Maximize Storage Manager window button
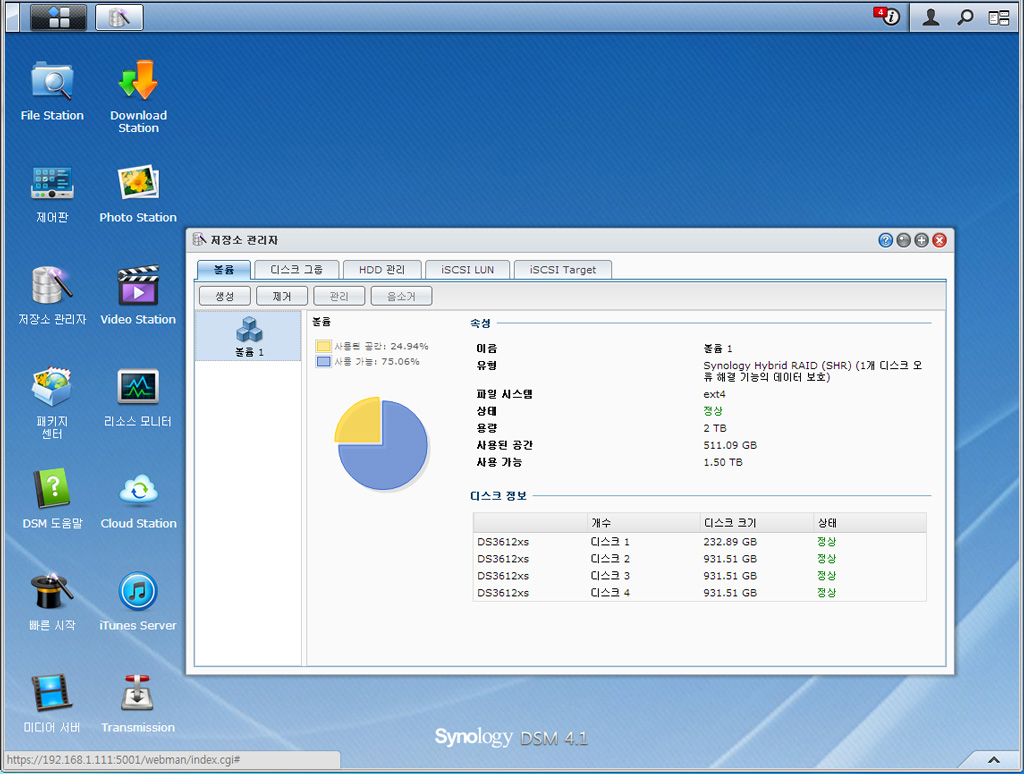Image resolution: width=1024 pixels, height=774 pixels. 921,240
